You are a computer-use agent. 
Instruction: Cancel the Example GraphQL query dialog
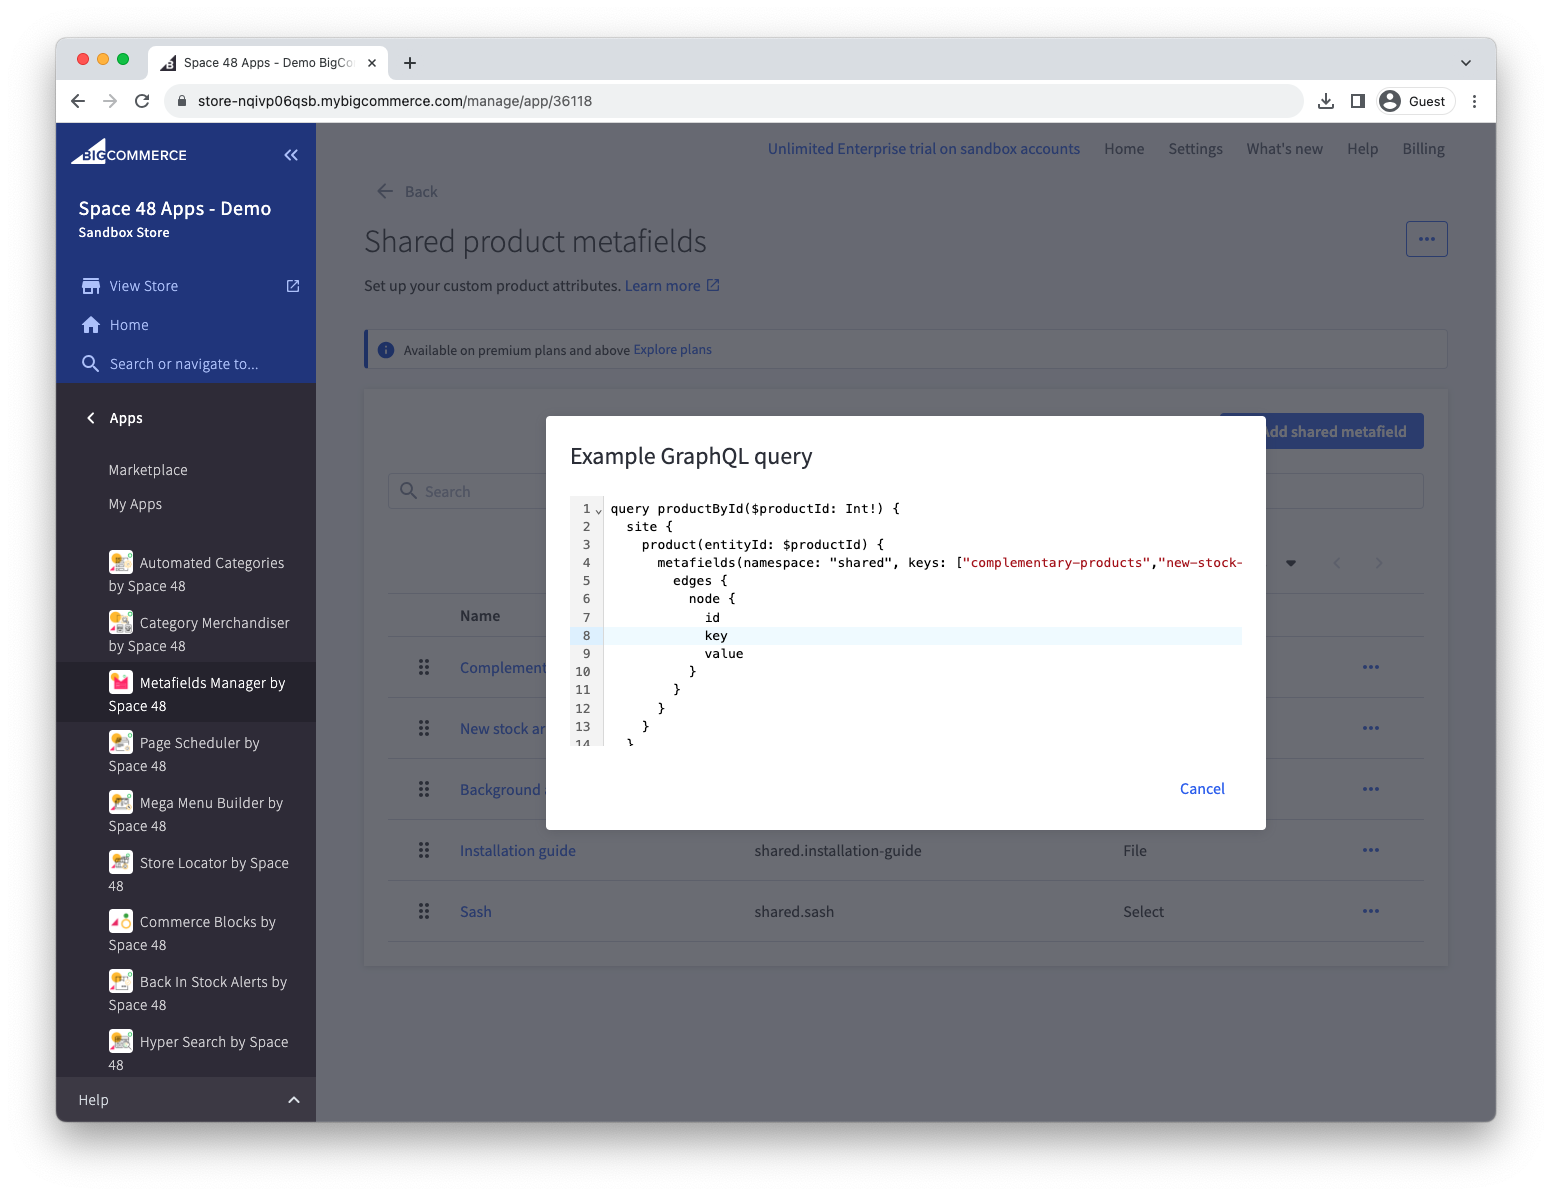(x=1202, y=789)
